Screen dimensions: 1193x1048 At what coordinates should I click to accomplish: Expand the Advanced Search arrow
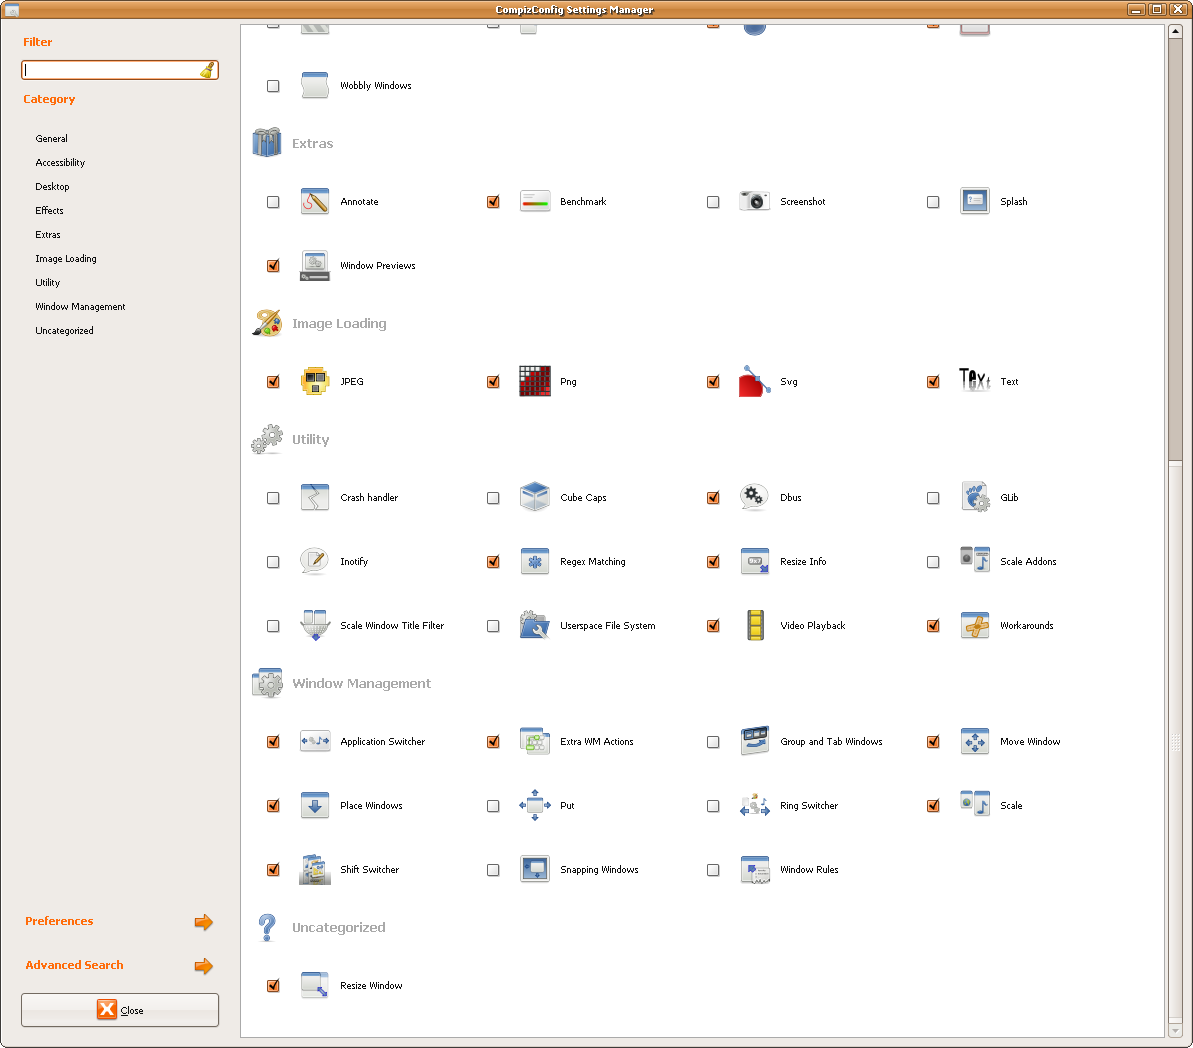(203, 966)
